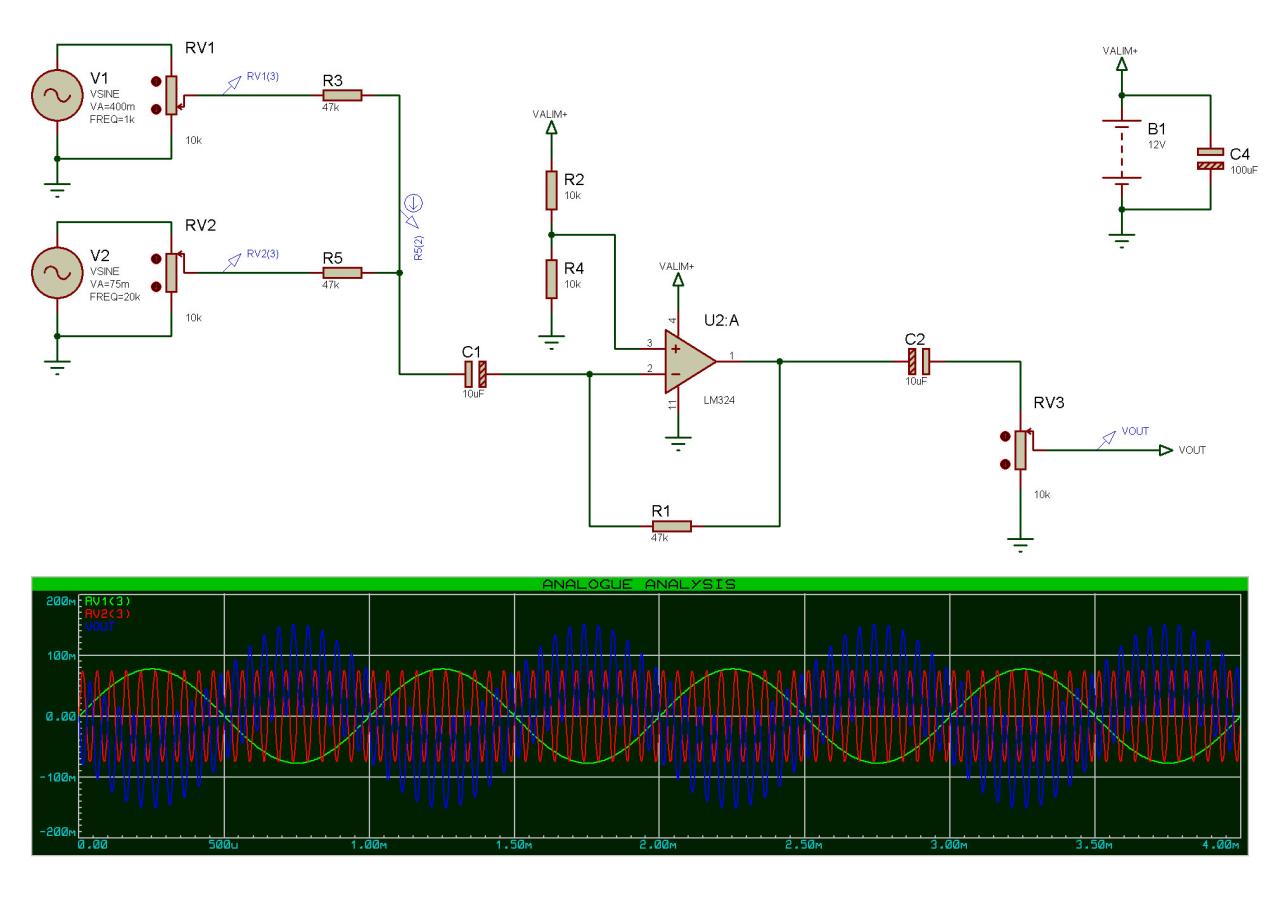Select resistor R3 symbol
The width and height of the screenshot is (1280, 900).
[x=342, y=96]
